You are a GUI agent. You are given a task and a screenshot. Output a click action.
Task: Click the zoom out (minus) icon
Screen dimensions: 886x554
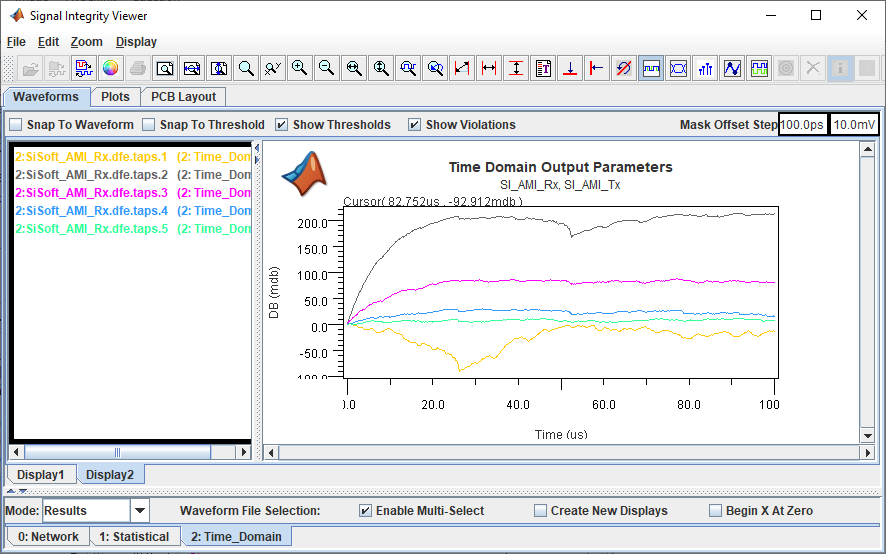click(326, 69)
